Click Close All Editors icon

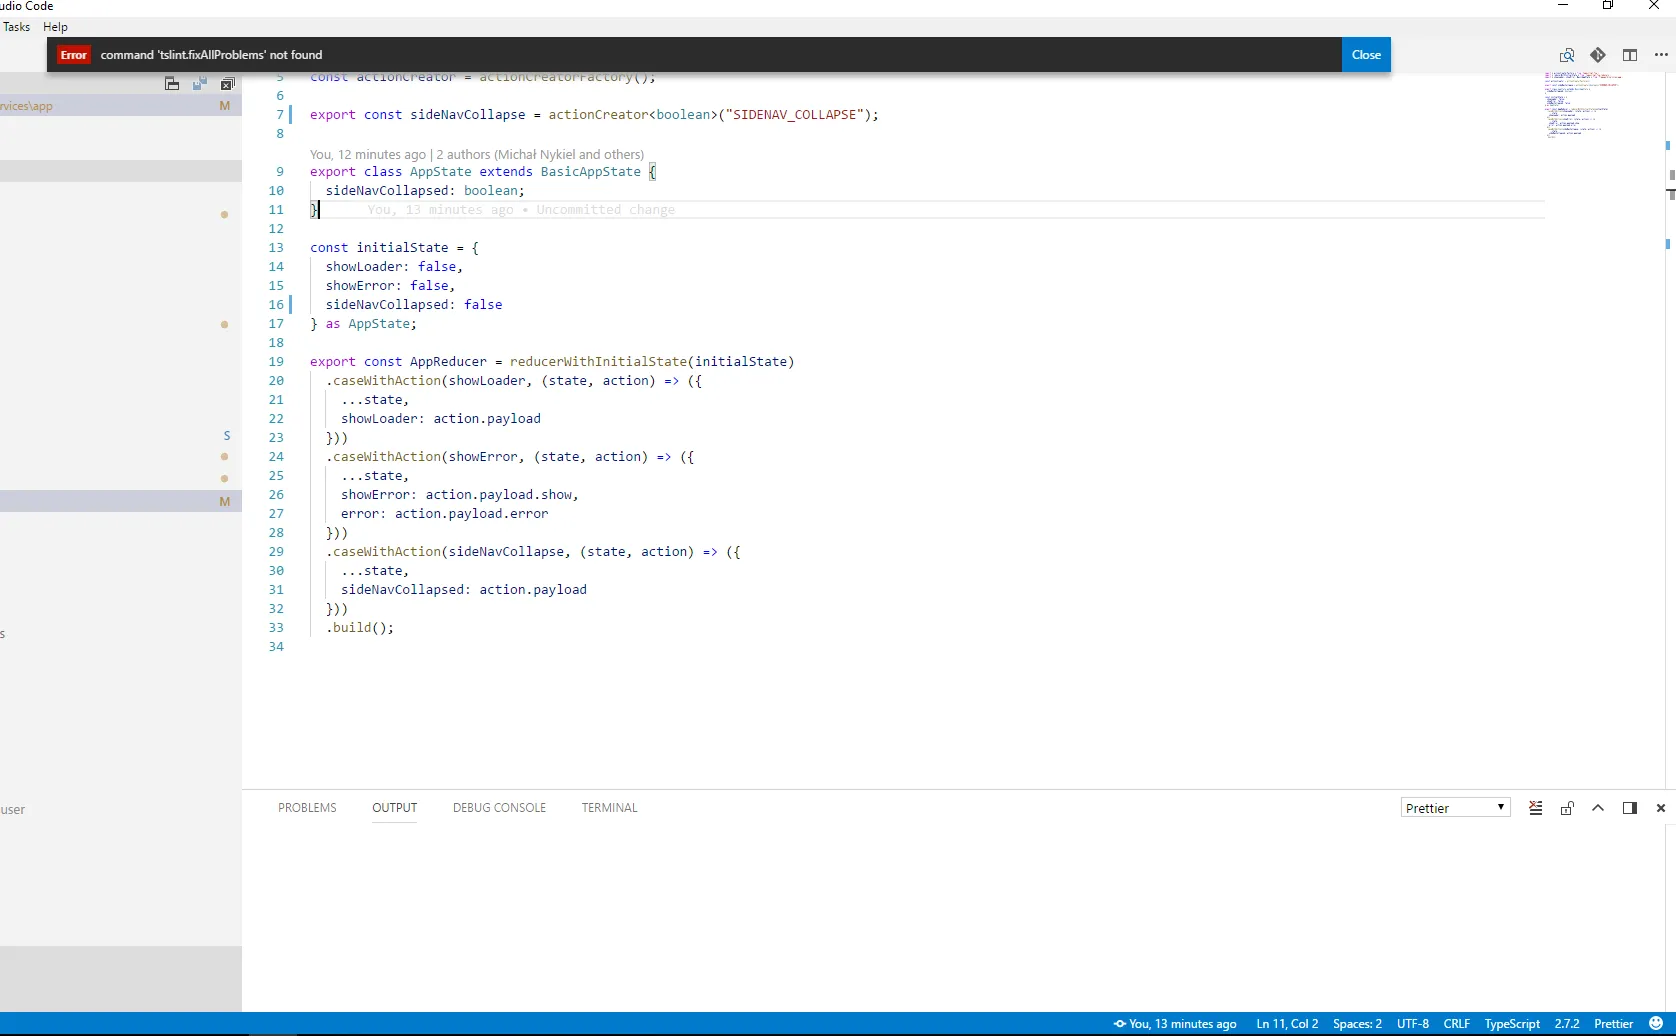pyautogui.click(x=228, y=84)
